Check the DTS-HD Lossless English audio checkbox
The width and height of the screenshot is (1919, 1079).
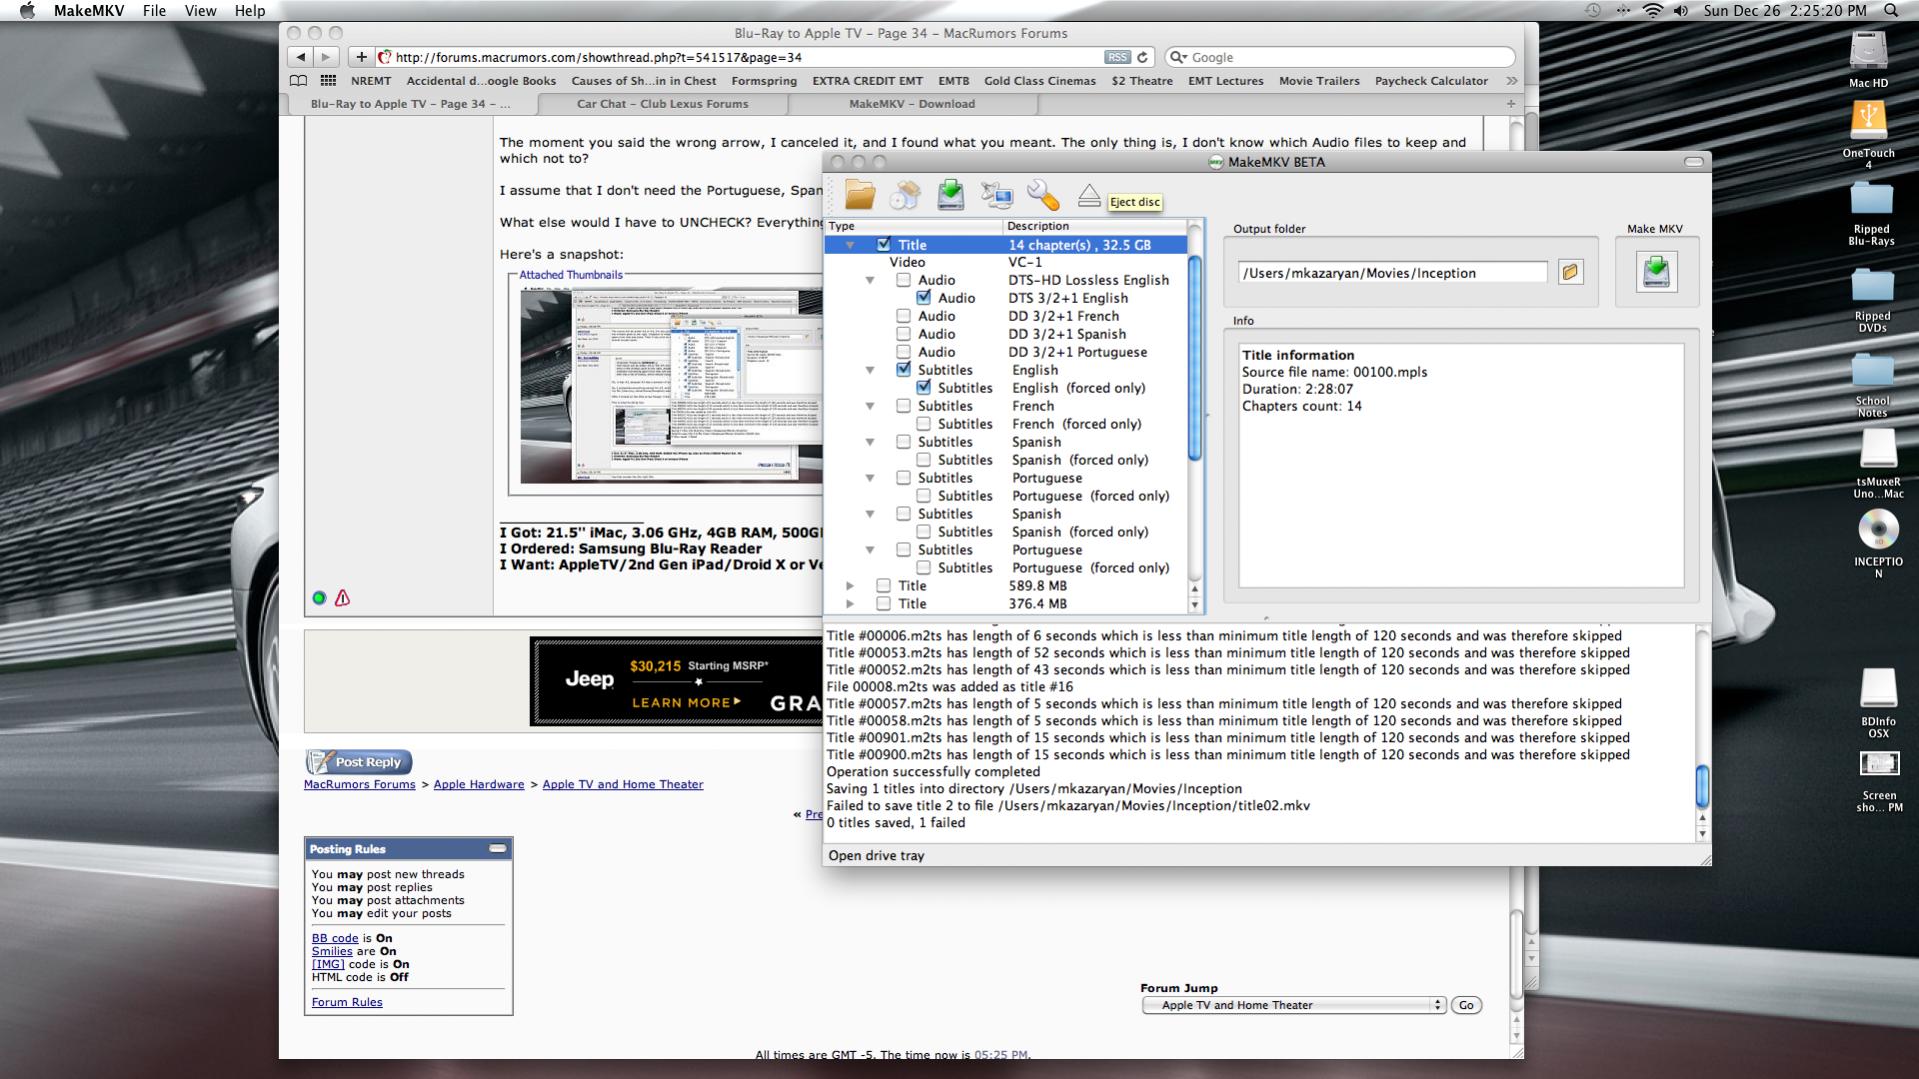pos(903,280)
